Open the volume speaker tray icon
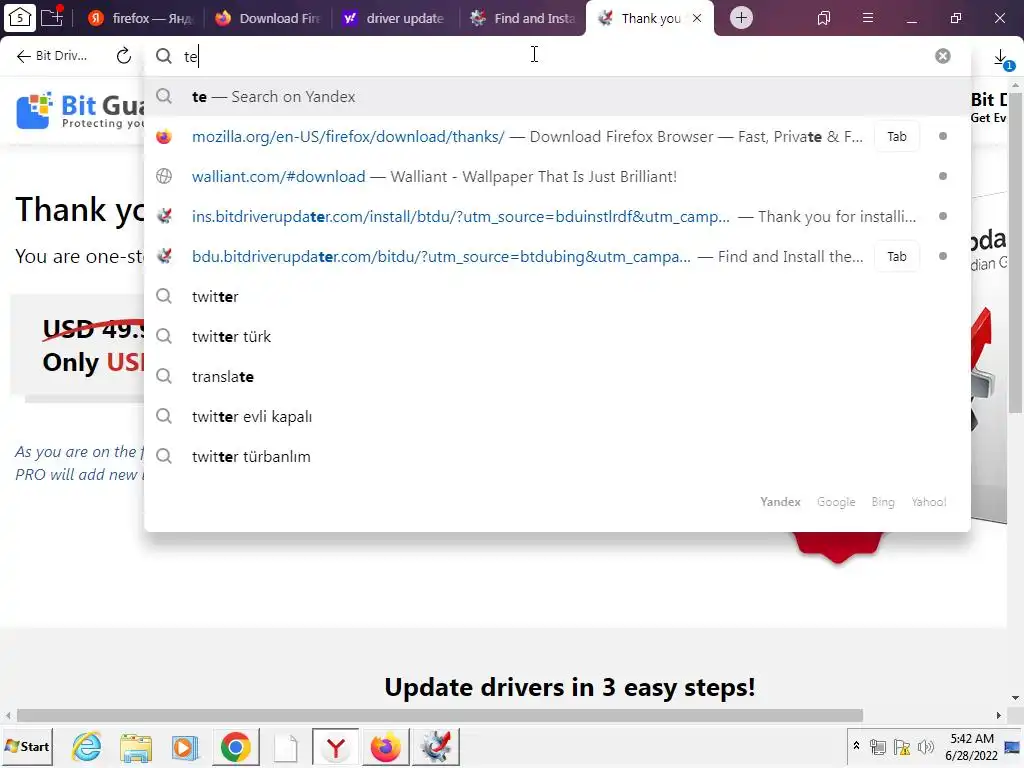Screen dimensions: 1024x768 (925, 747)
